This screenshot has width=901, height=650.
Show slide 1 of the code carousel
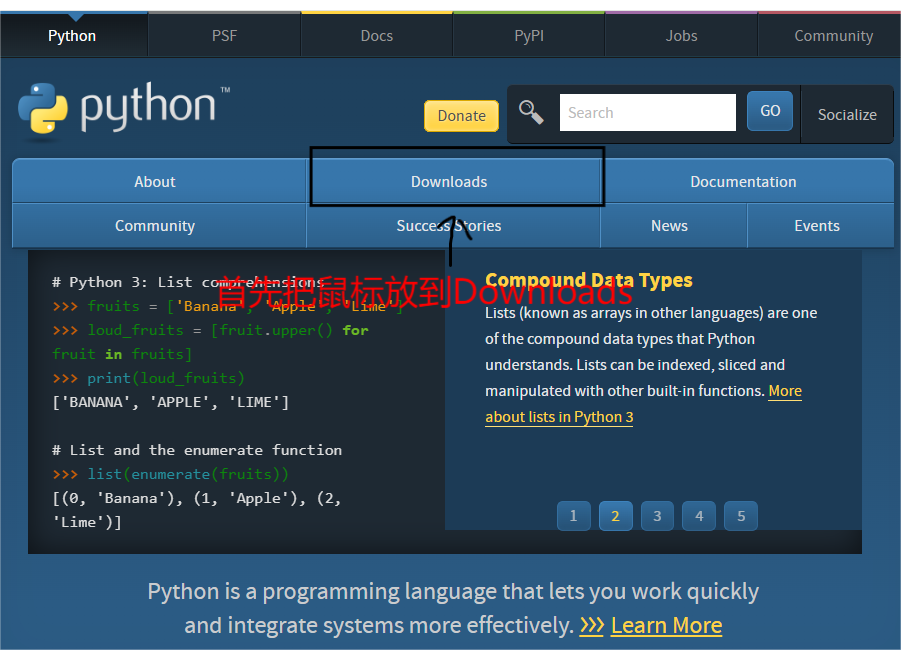point(573,516)
